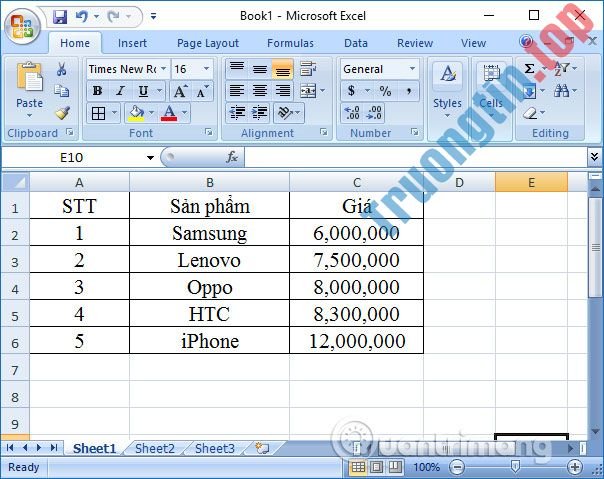Insert a new worksheet tab

[262, 448]
